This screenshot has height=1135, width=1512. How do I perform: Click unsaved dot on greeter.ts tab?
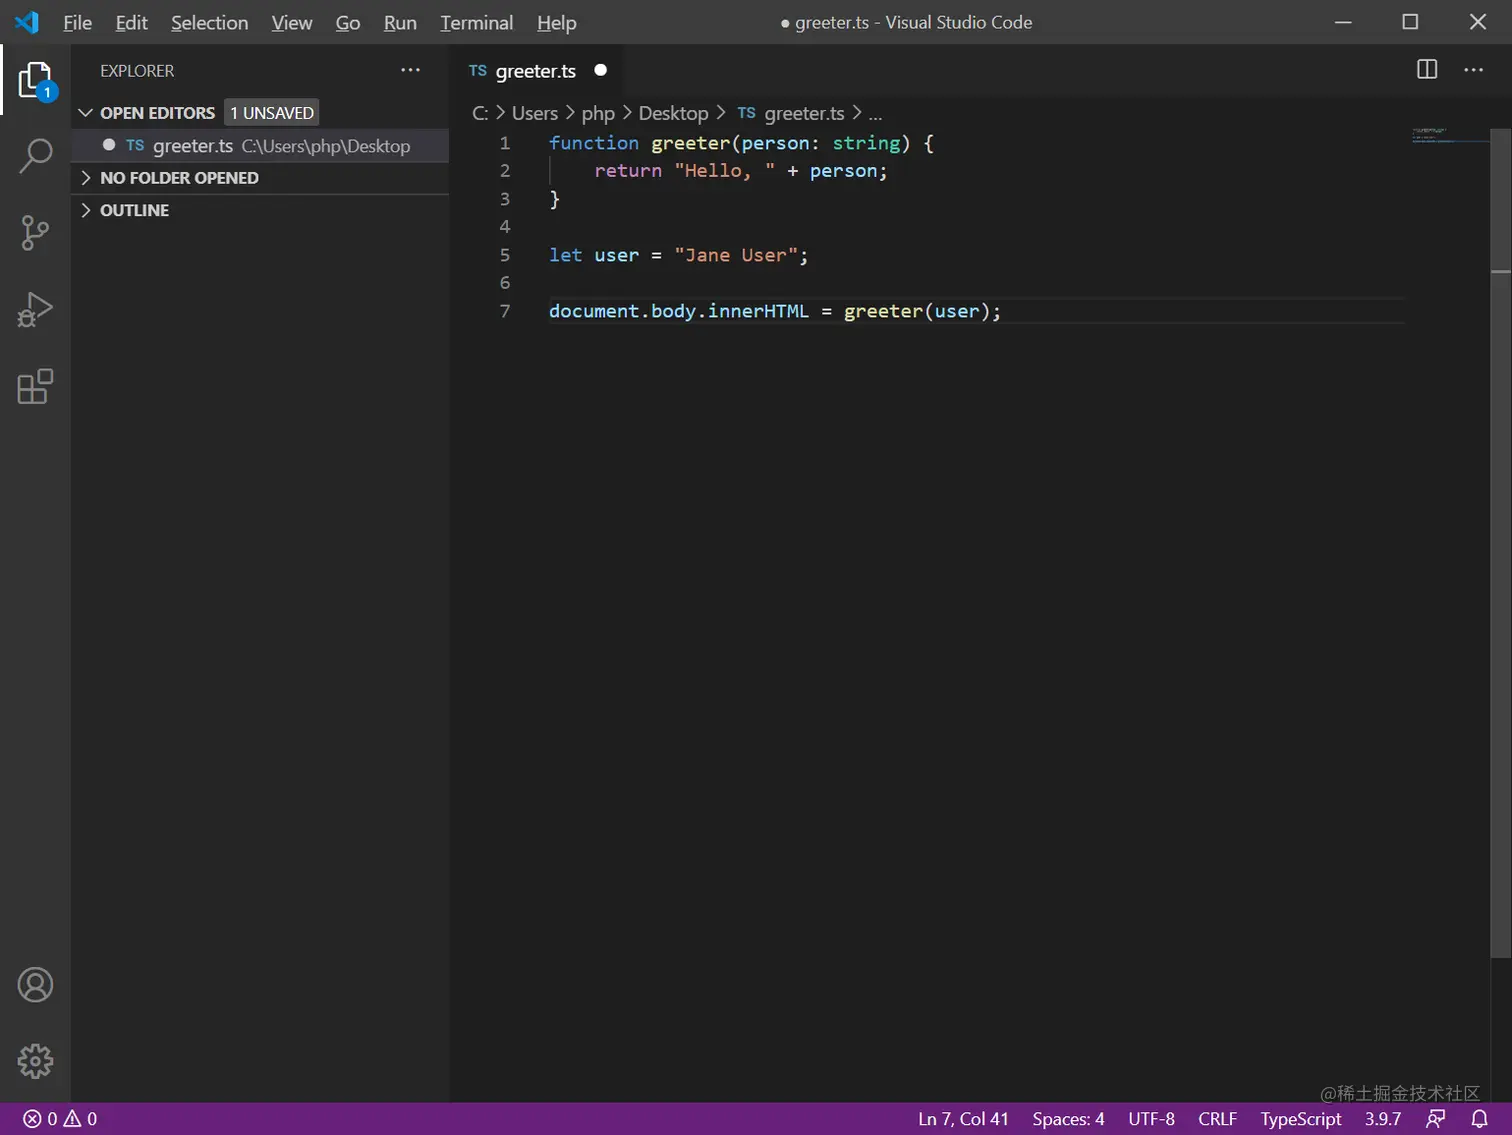click(600, 70)
